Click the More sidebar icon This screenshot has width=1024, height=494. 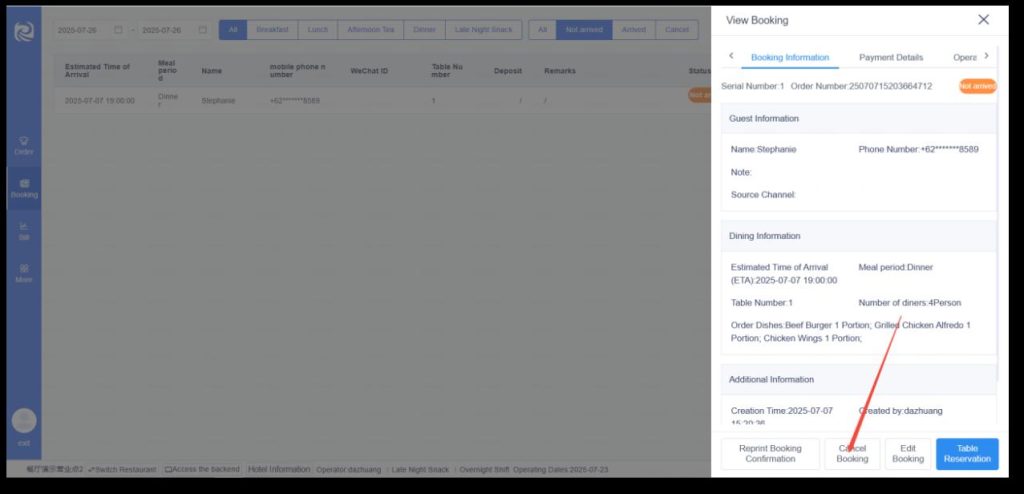click(24, 273)
